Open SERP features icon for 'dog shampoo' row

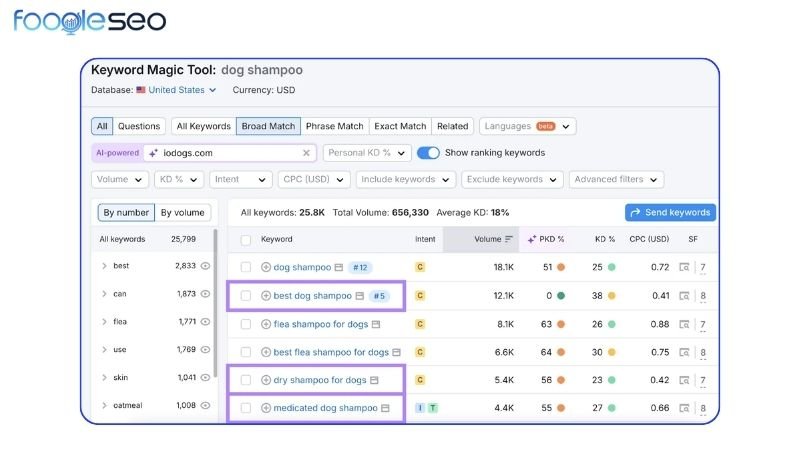[x=684, y=267]
